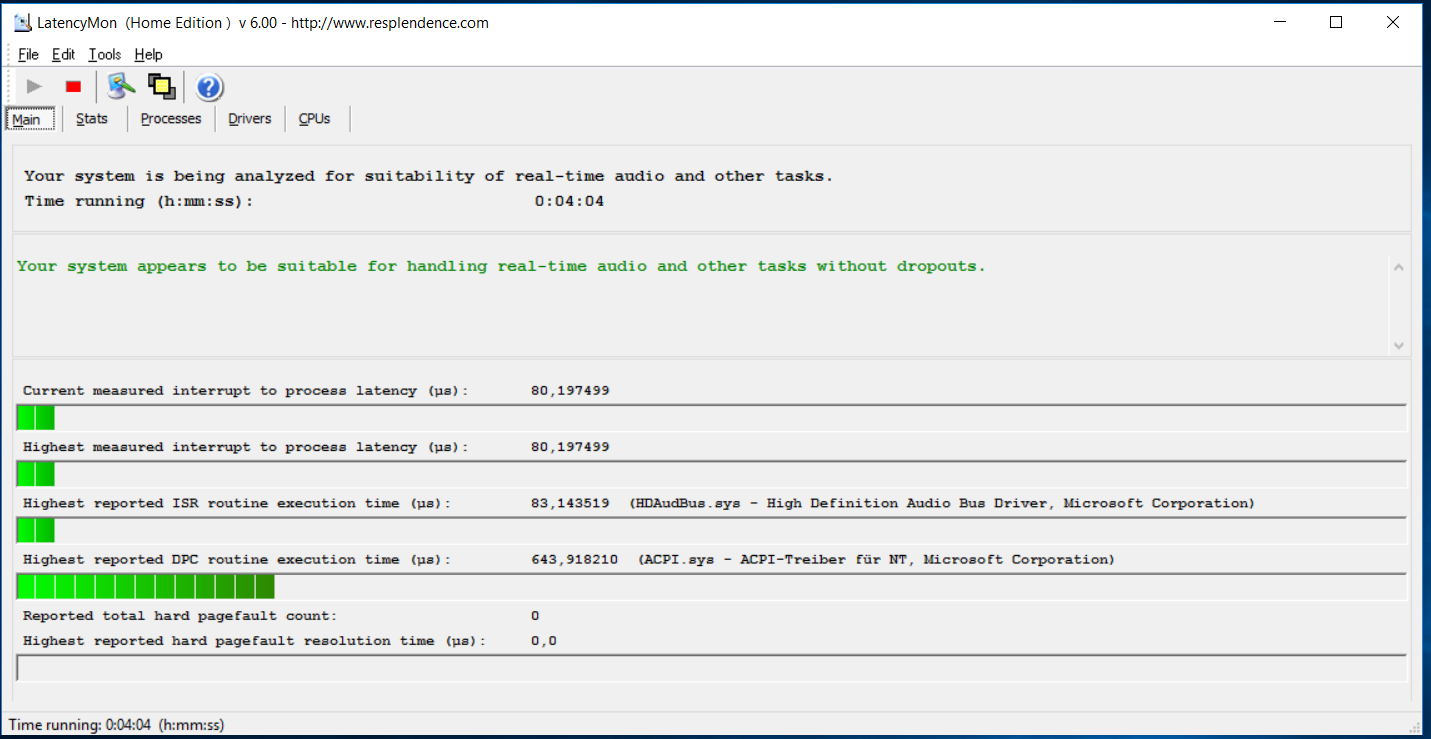Maximize the LatencyMon window
Screen dimensions: 1431x739
[1336, 22]
